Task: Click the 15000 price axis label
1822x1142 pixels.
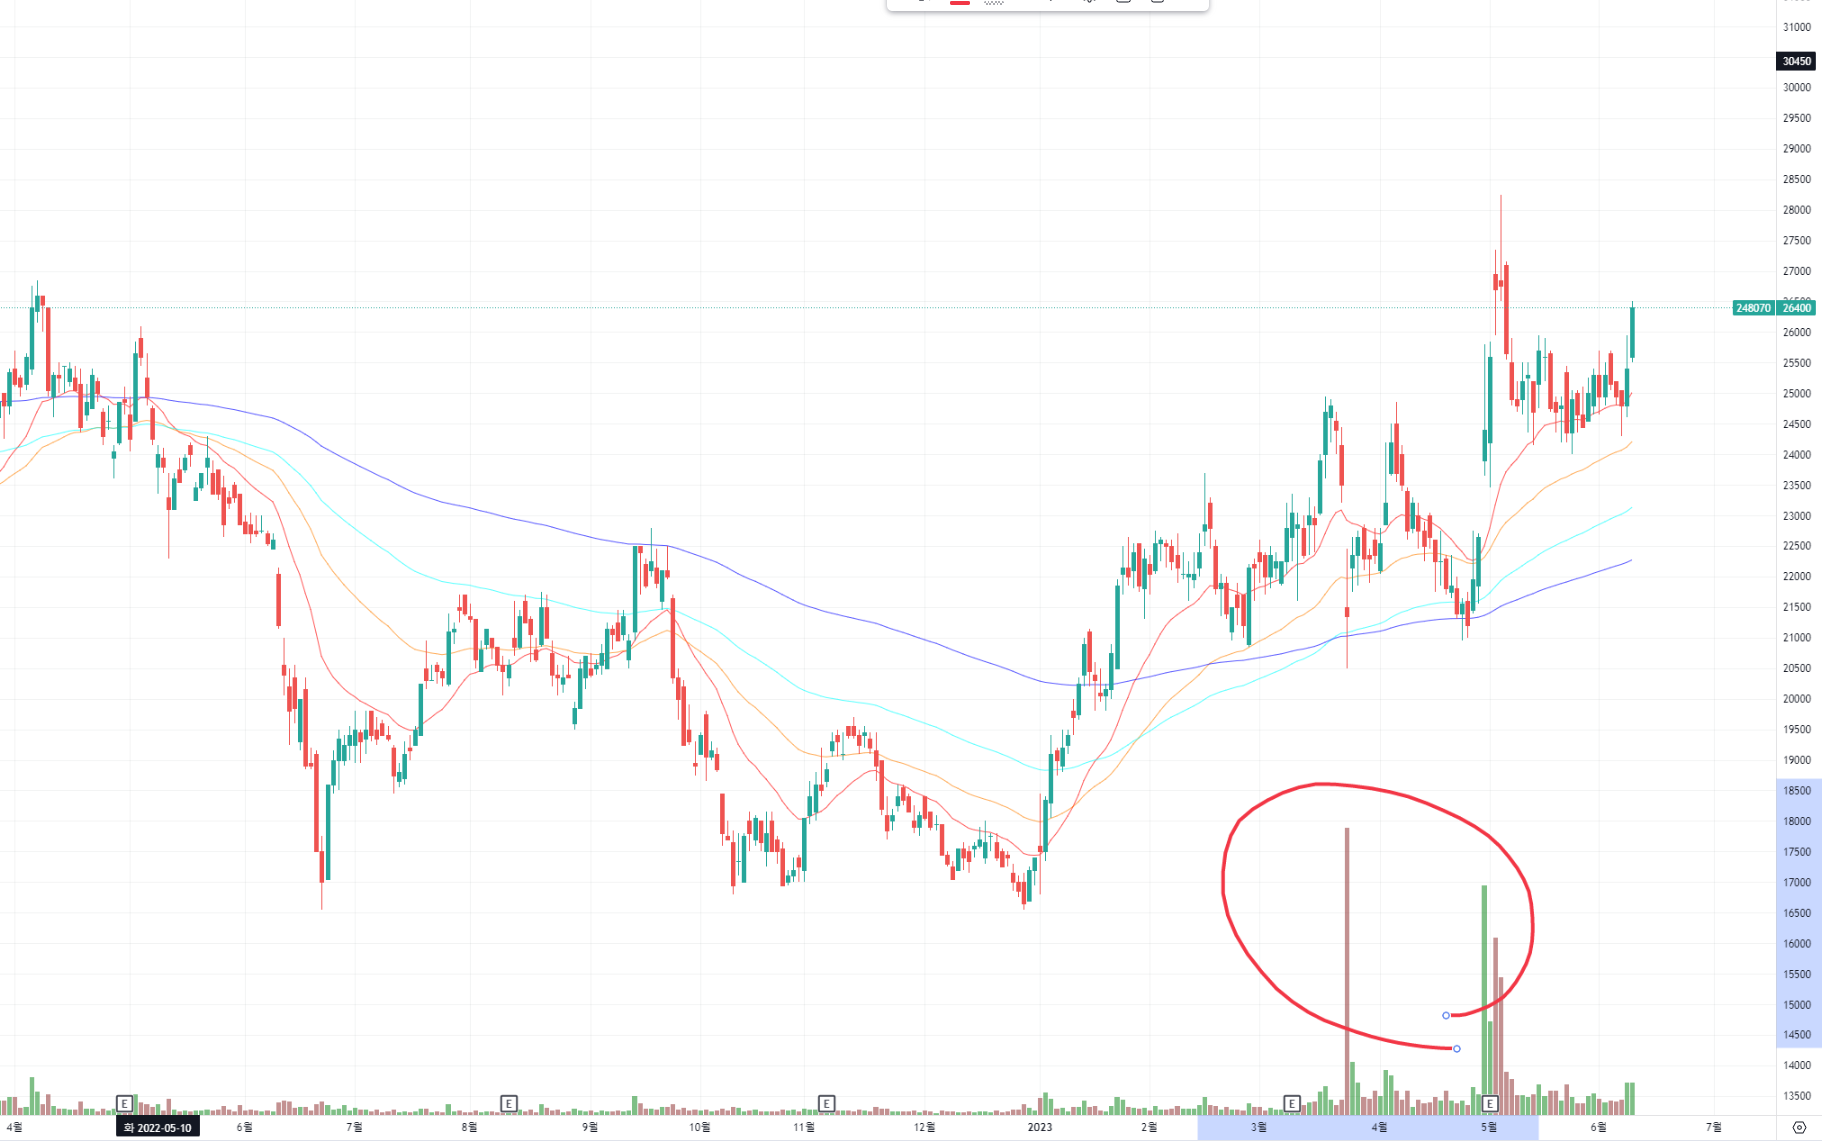Action: [x=1796, y=1005]
